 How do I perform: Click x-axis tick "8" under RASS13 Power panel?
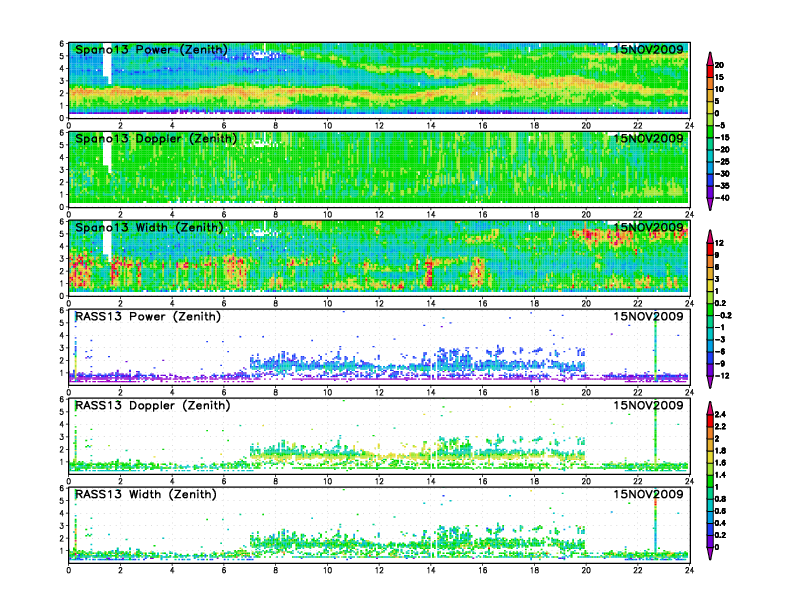[275, 392]
